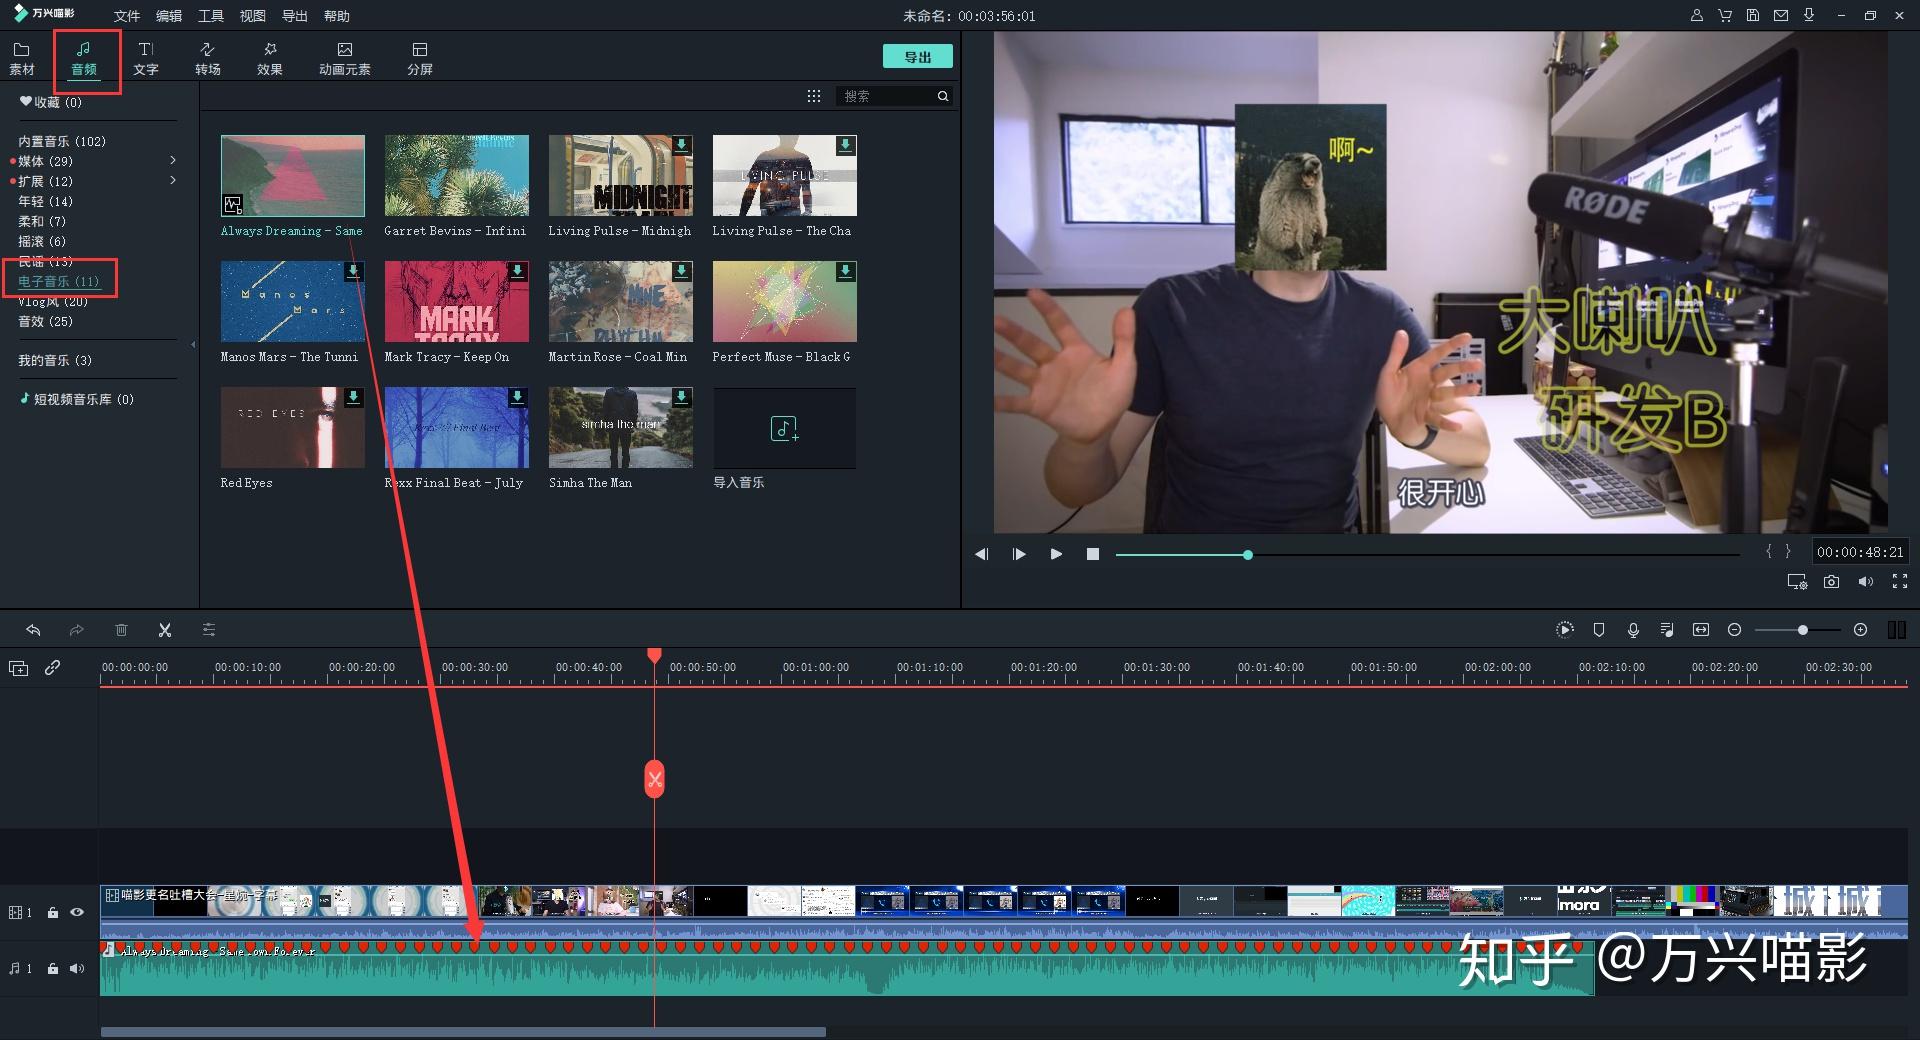The image size is (1920, 1040).
Task: Open the 收藏 (0) favorites list
Action: [51, 102]
